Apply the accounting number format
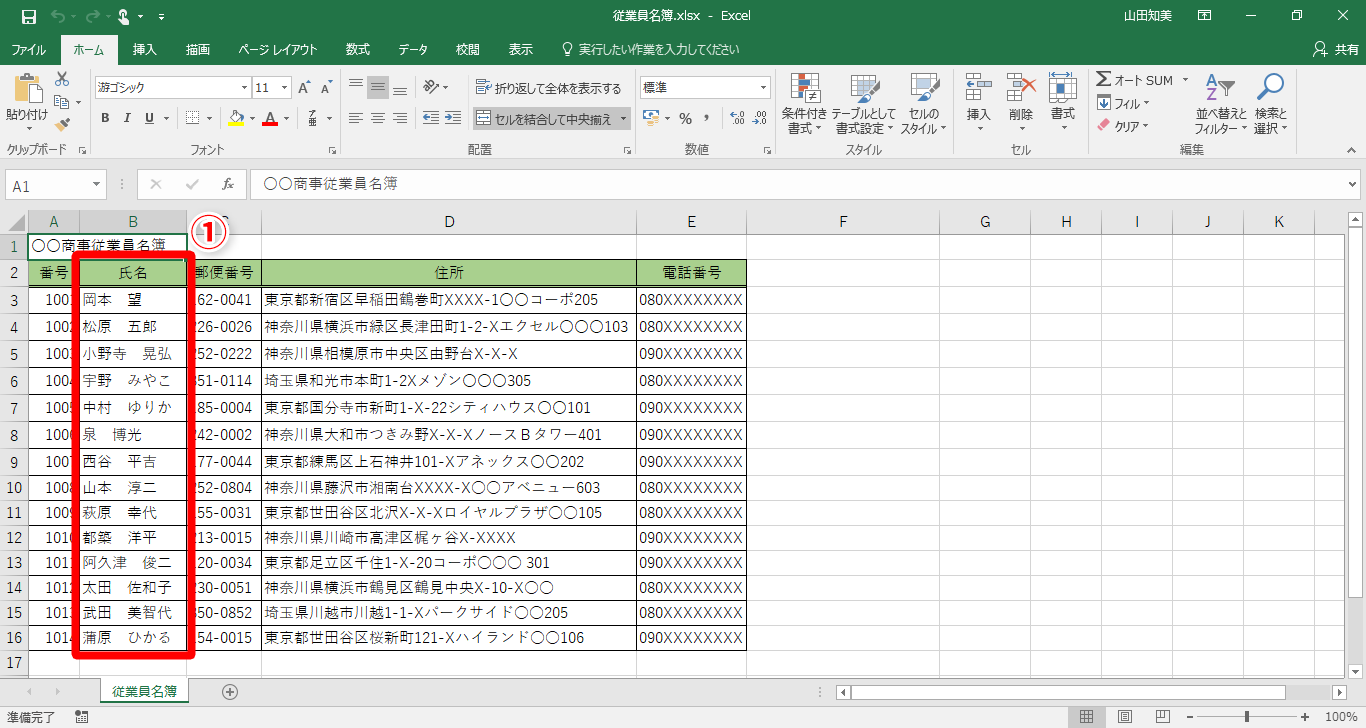This screenshot has height=728, width=1366. tap(651, 118)
